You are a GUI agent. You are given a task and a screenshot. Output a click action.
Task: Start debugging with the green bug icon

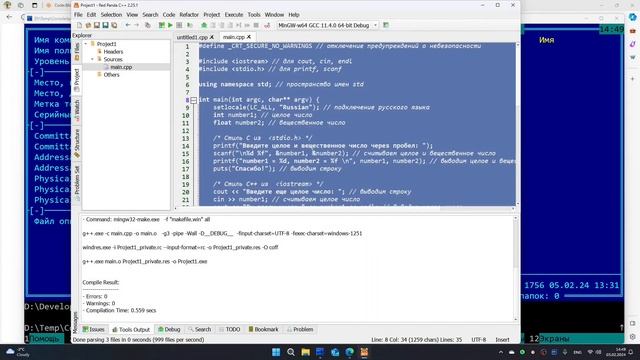pyautogui.click(x=204, y=25)
